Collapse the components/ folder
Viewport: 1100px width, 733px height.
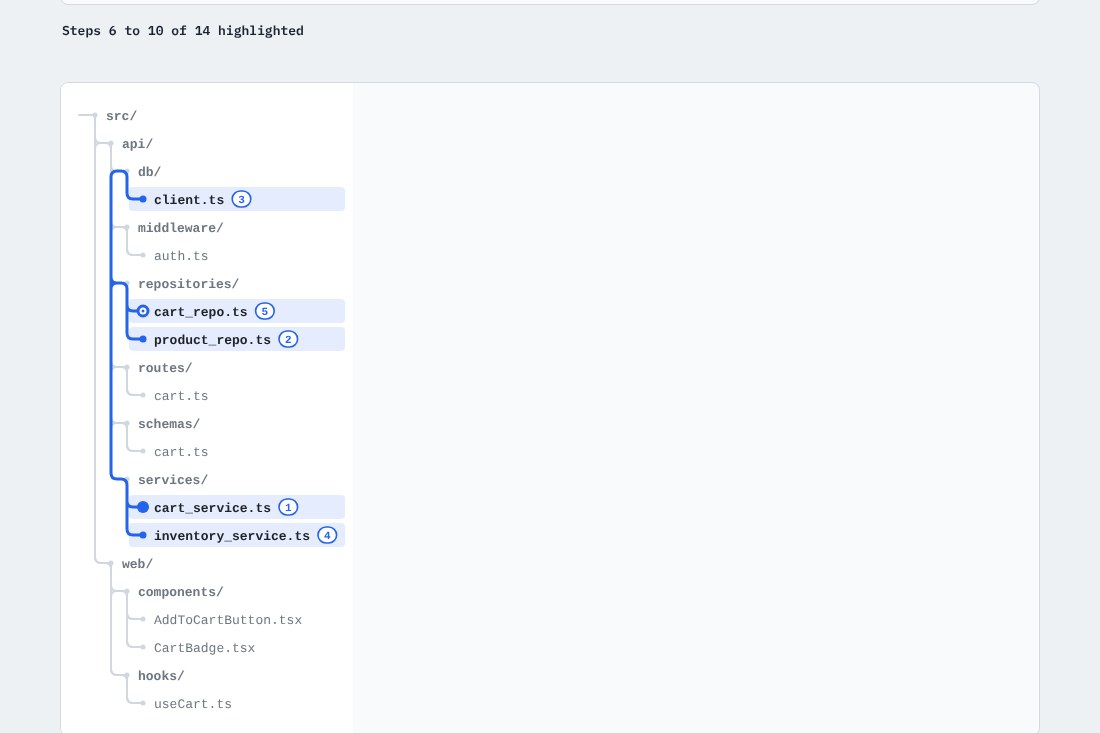(180, 592)
